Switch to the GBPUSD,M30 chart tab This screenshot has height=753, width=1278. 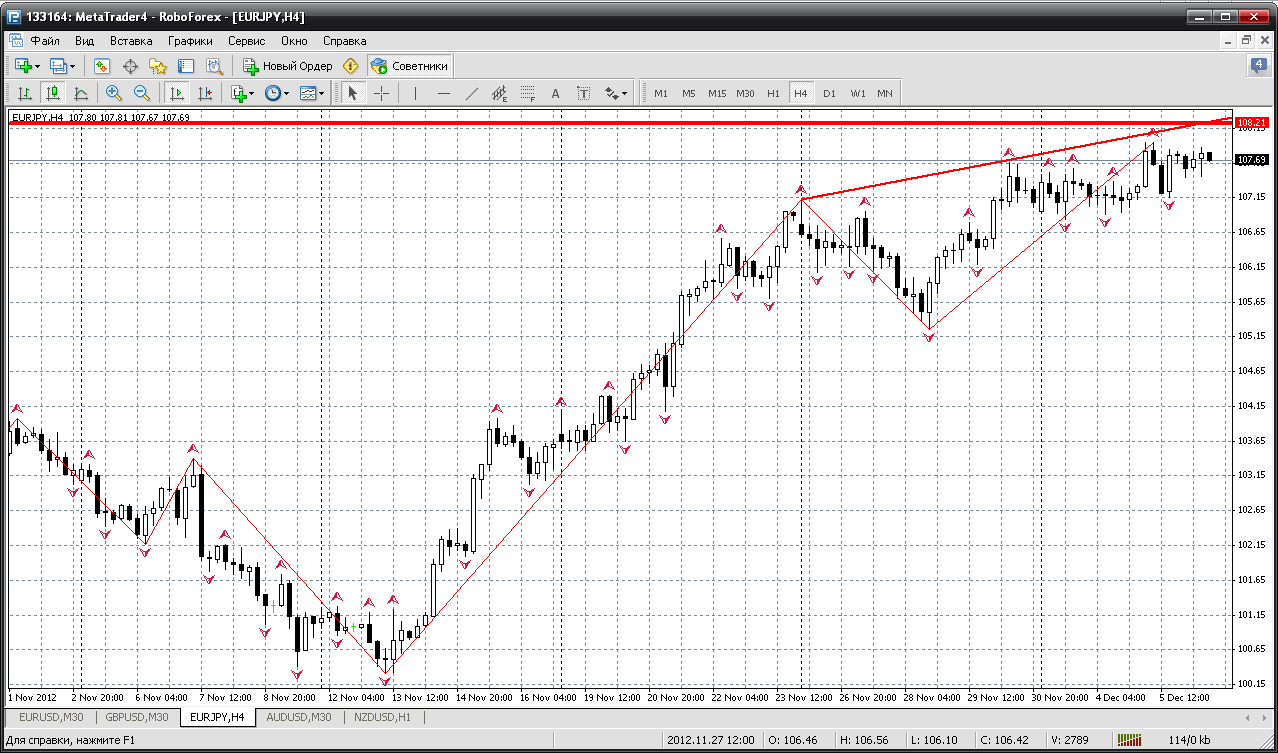[x=137, y=717]
